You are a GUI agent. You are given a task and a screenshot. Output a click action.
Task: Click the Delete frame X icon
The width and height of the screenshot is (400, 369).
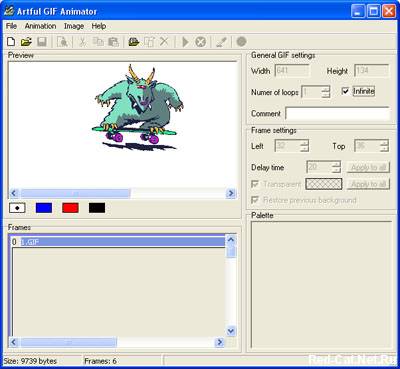[164, 42]
